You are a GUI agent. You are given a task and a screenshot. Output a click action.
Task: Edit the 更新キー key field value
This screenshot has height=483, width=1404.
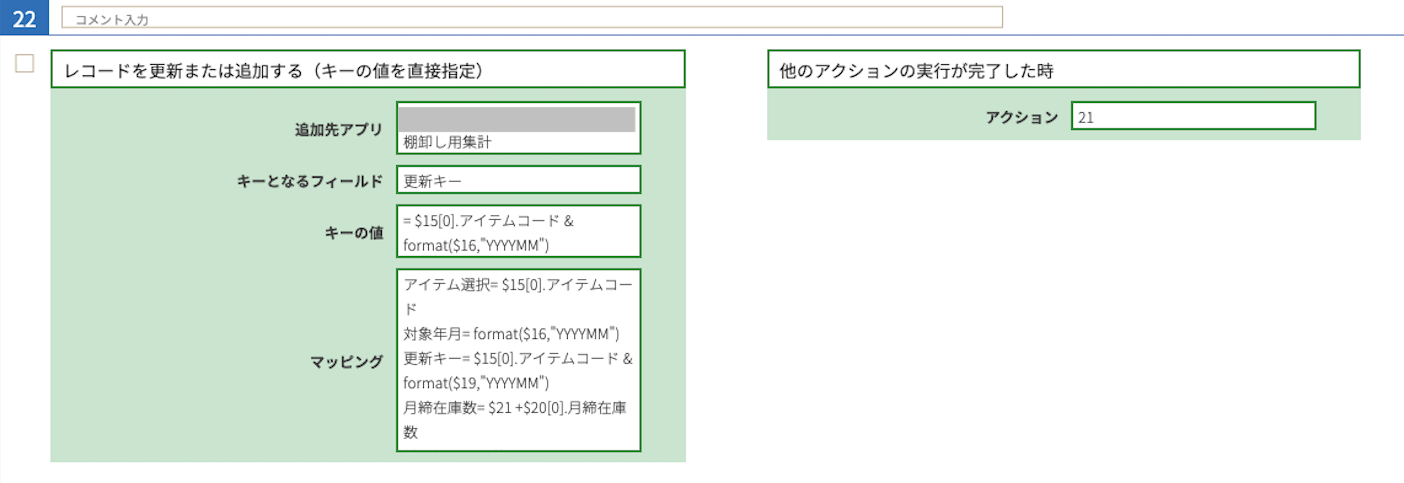tap(518, 180)
